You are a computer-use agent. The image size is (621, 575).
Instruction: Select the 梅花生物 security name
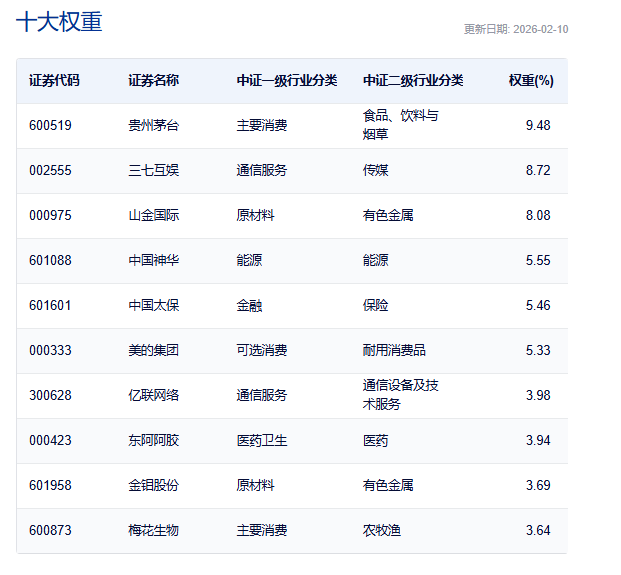coord(154,531)
